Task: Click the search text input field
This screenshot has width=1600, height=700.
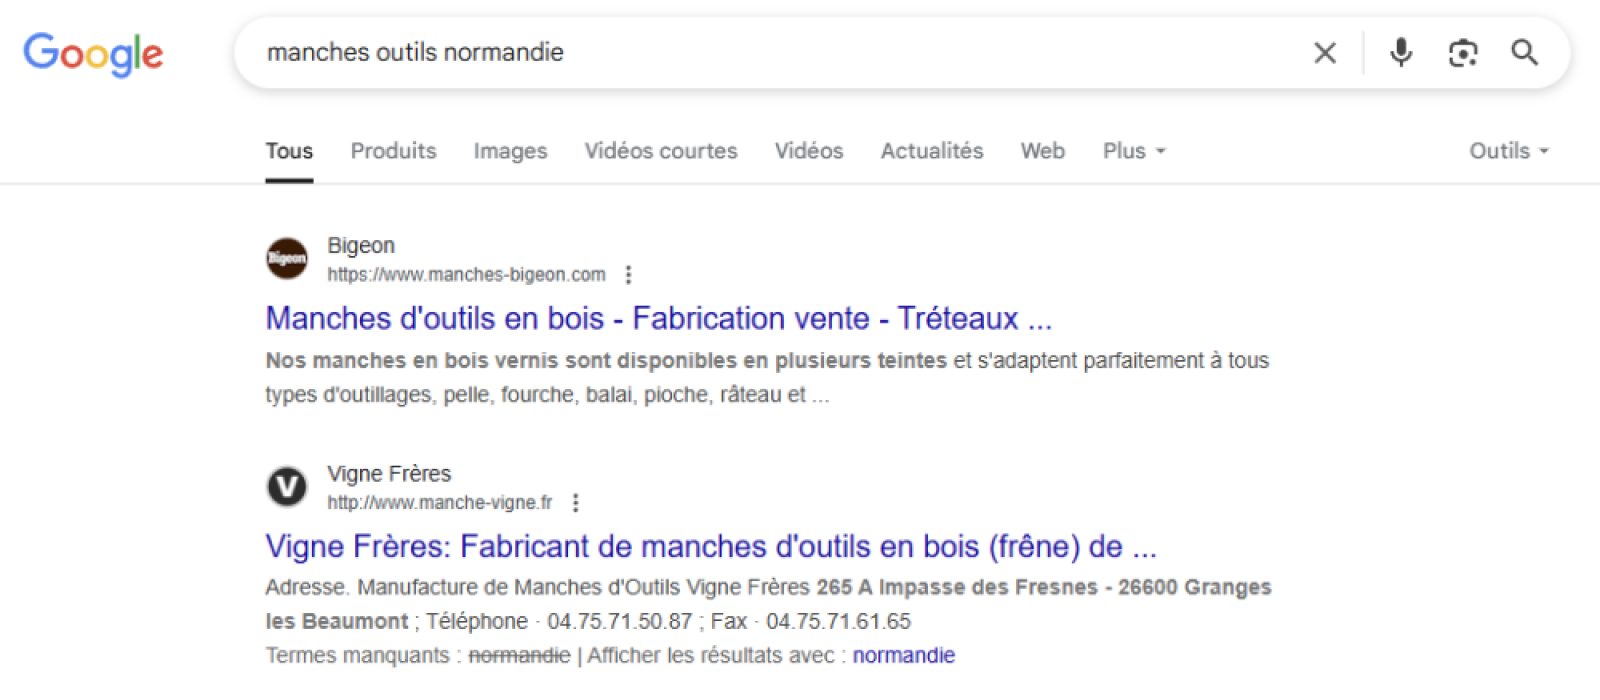Action: point(780,52)
